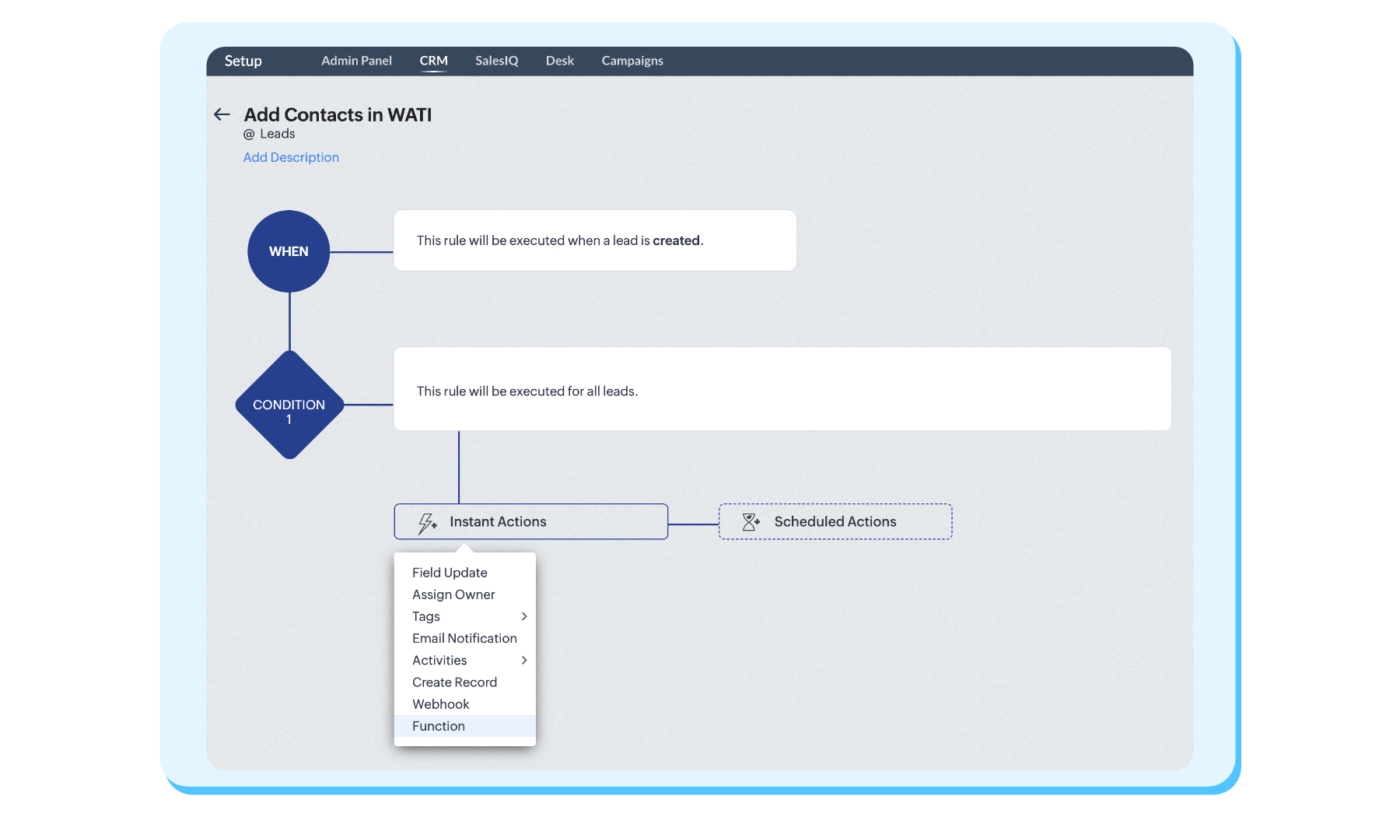Choose Create Record from the menu

click(x=455, y=682)
